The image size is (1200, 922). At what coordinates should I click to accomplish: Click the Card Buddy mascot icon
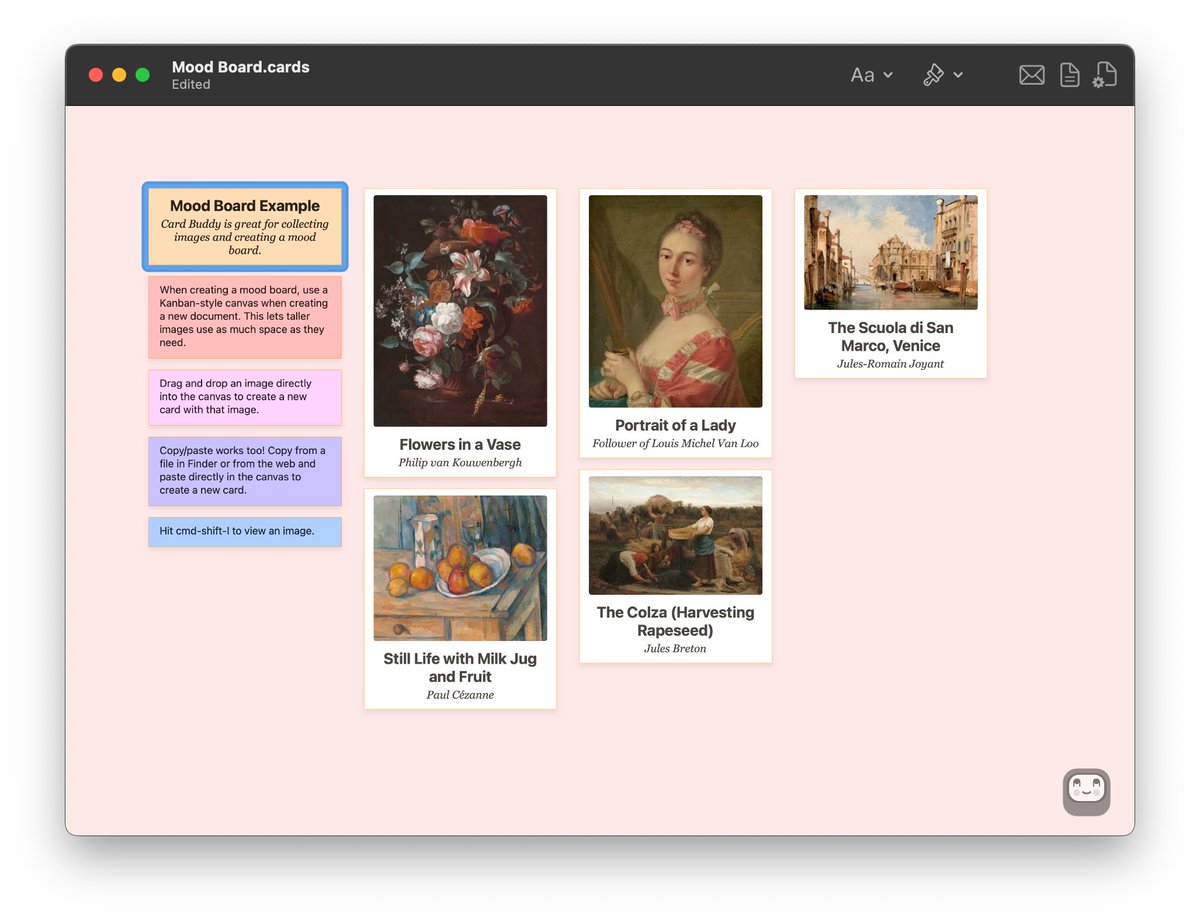click(x=1086, y=791)
